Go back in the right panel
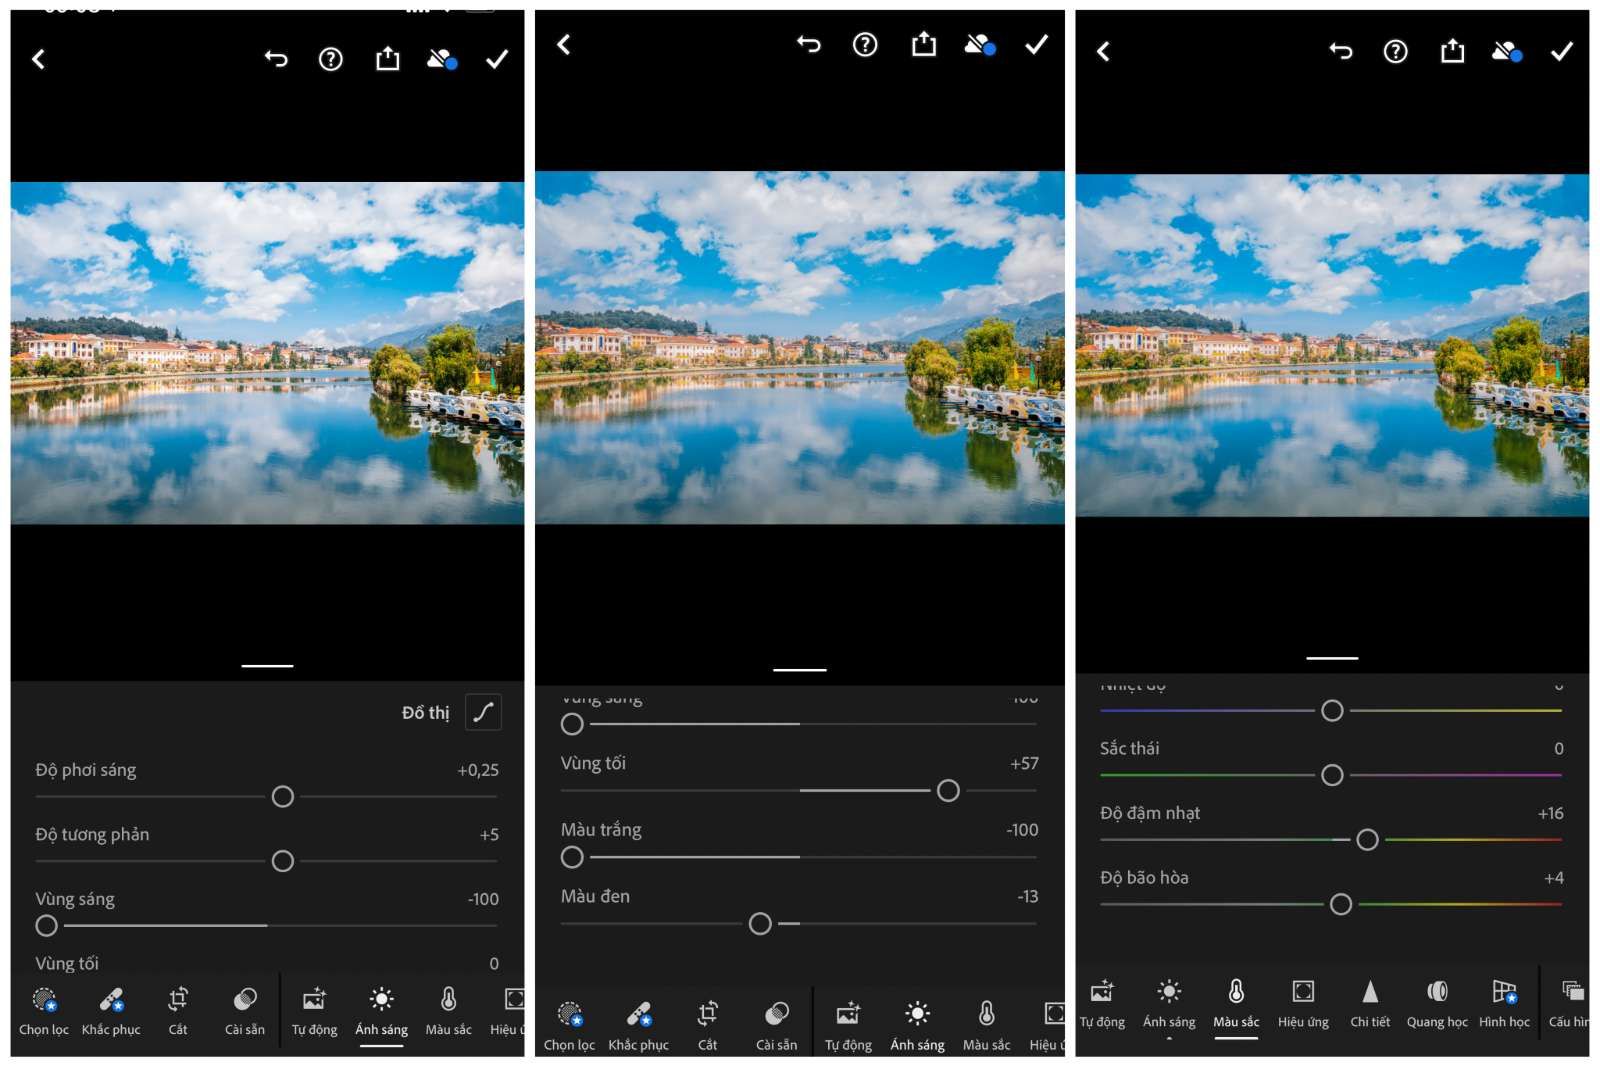This screenshot has height=1066, width=1600. pyautogui.click(x=1103, y=51)
